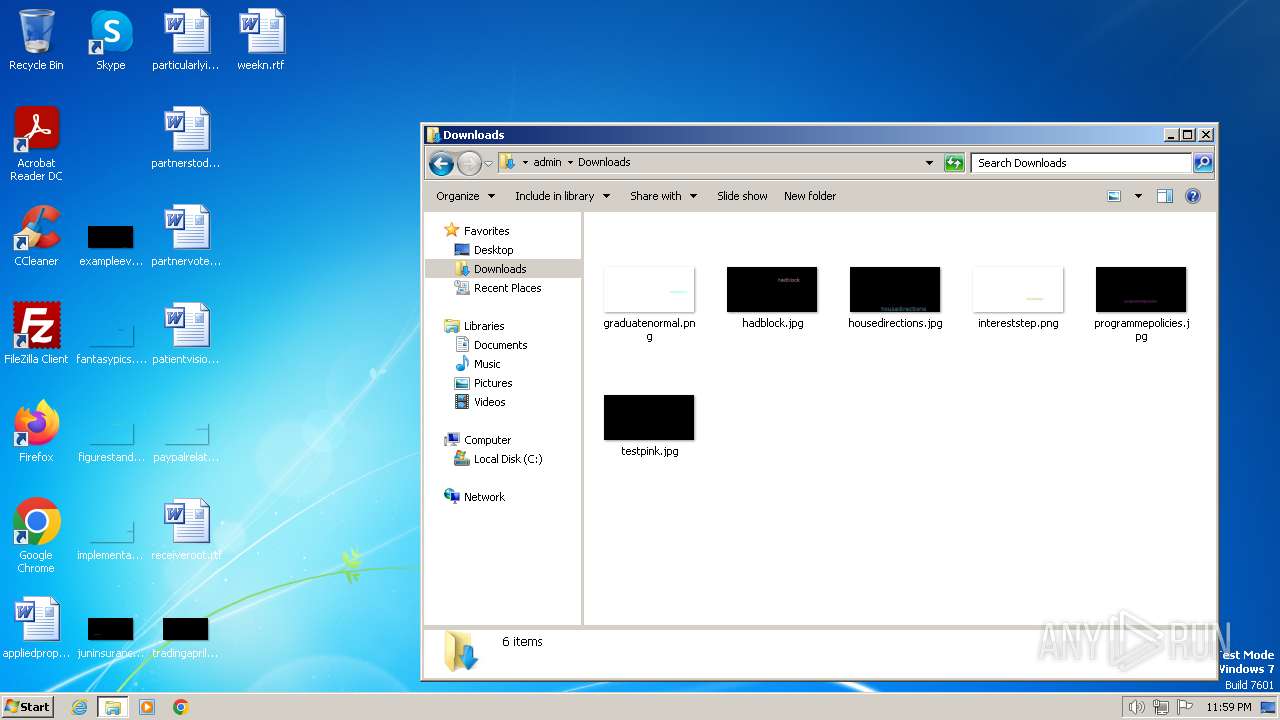
Task: Start the Slide show
Action: 742,196
